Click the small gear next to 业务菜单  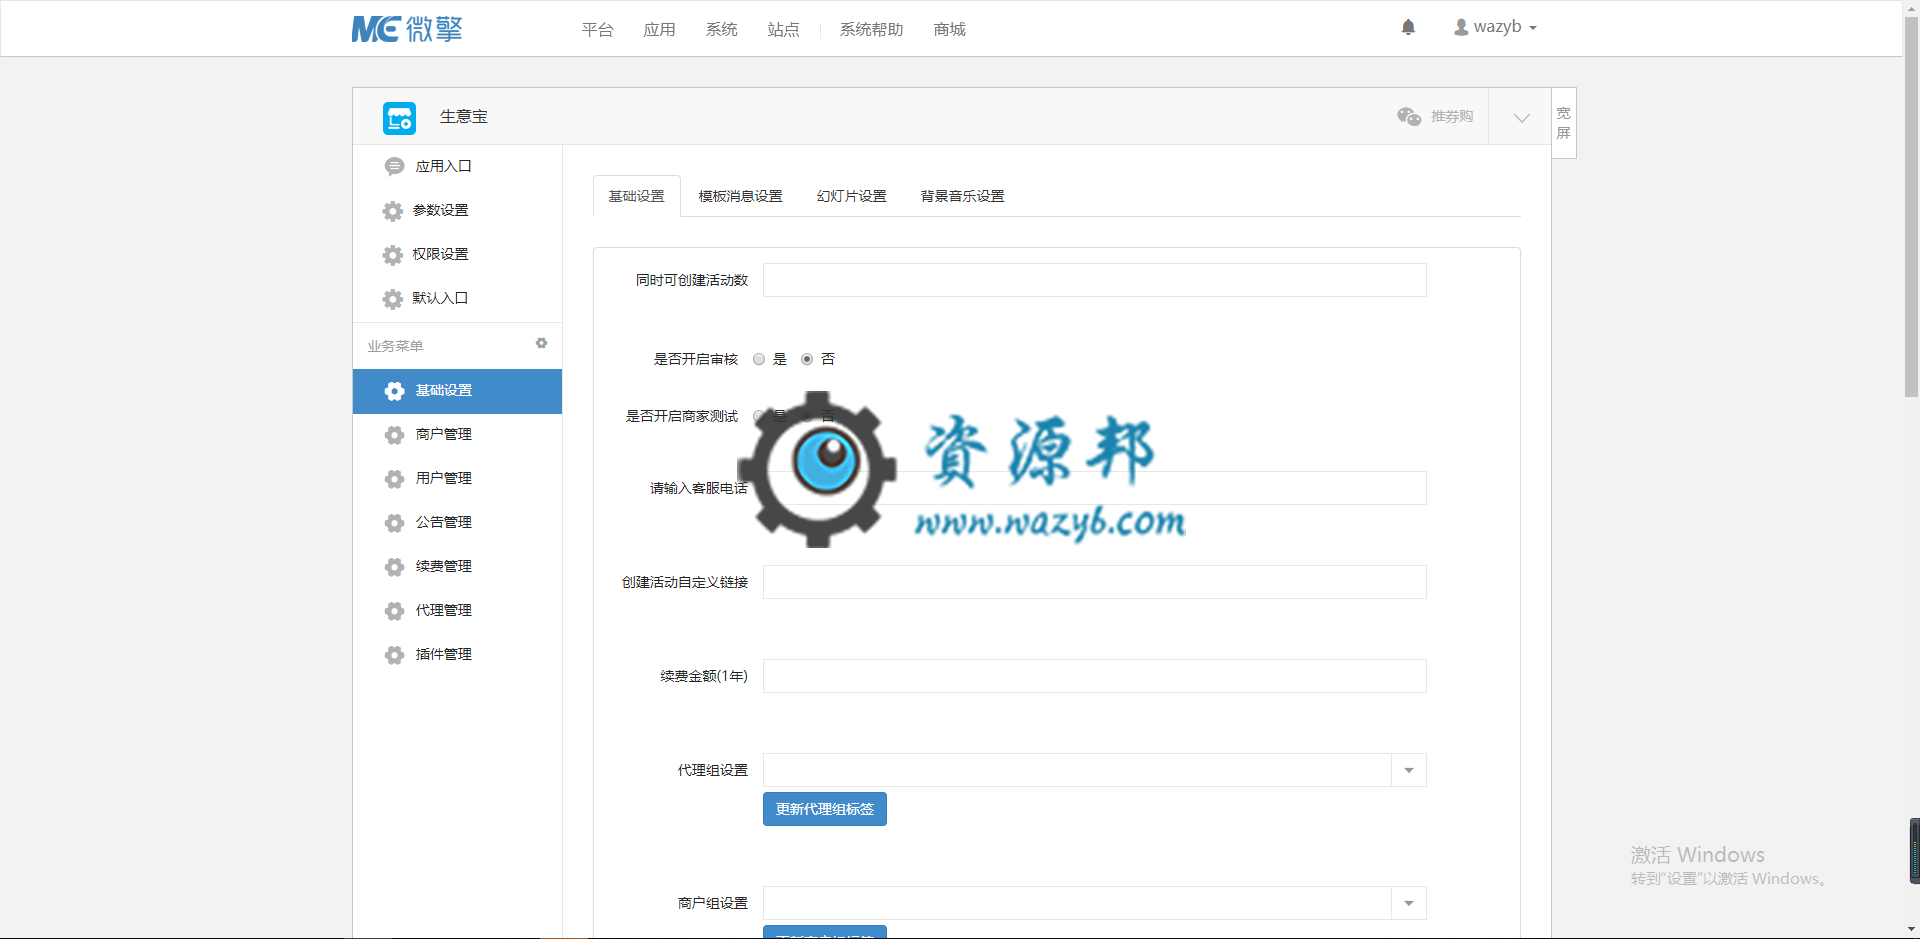pyautogui.click(x=541, y=343)
